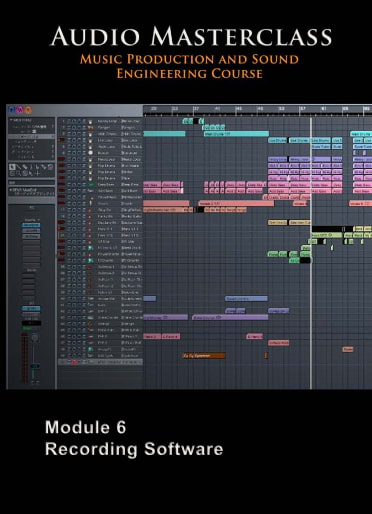Select the second long teal region on track 3

[236, 134]
